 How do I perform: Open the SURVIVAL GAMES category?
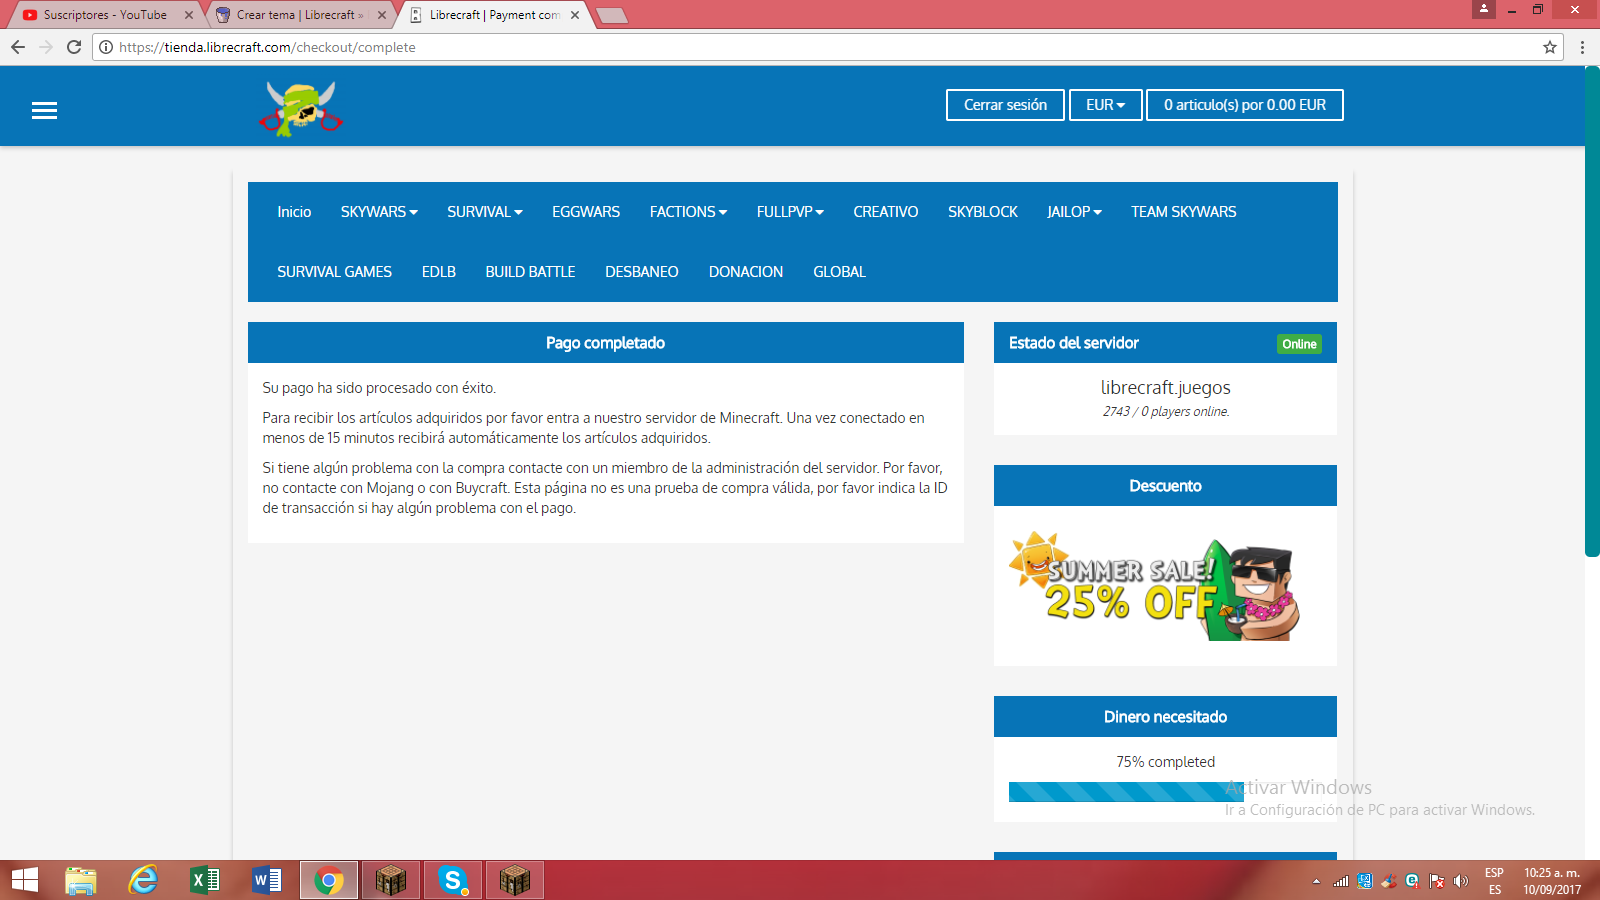point(334,272)
